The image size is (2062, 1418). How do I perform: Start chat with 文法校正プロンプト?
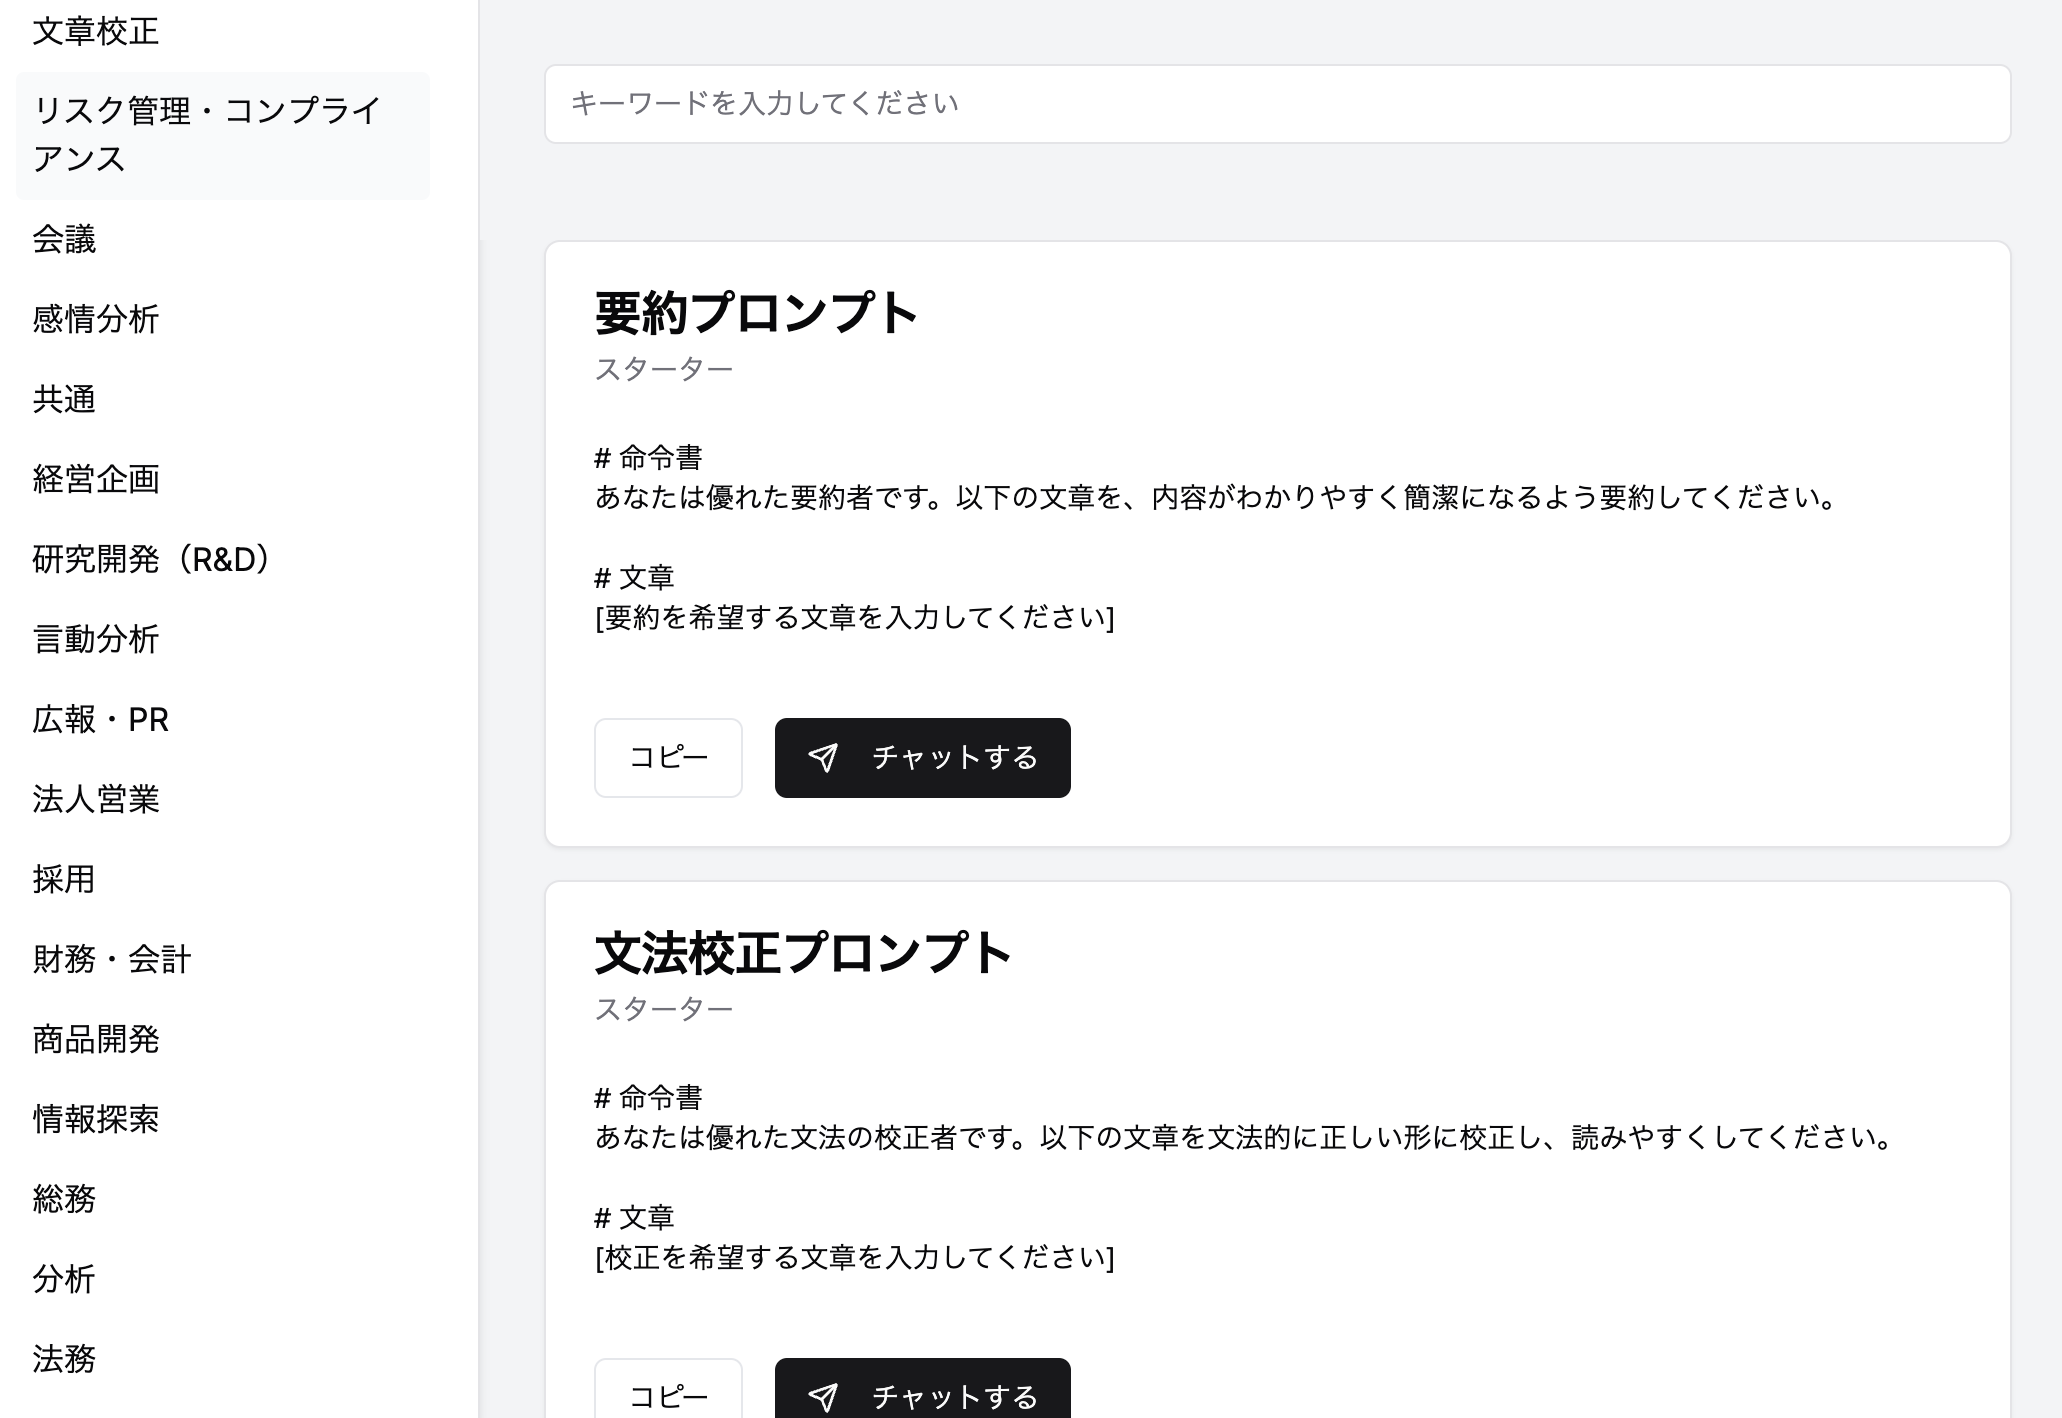tap(922, 1389)
